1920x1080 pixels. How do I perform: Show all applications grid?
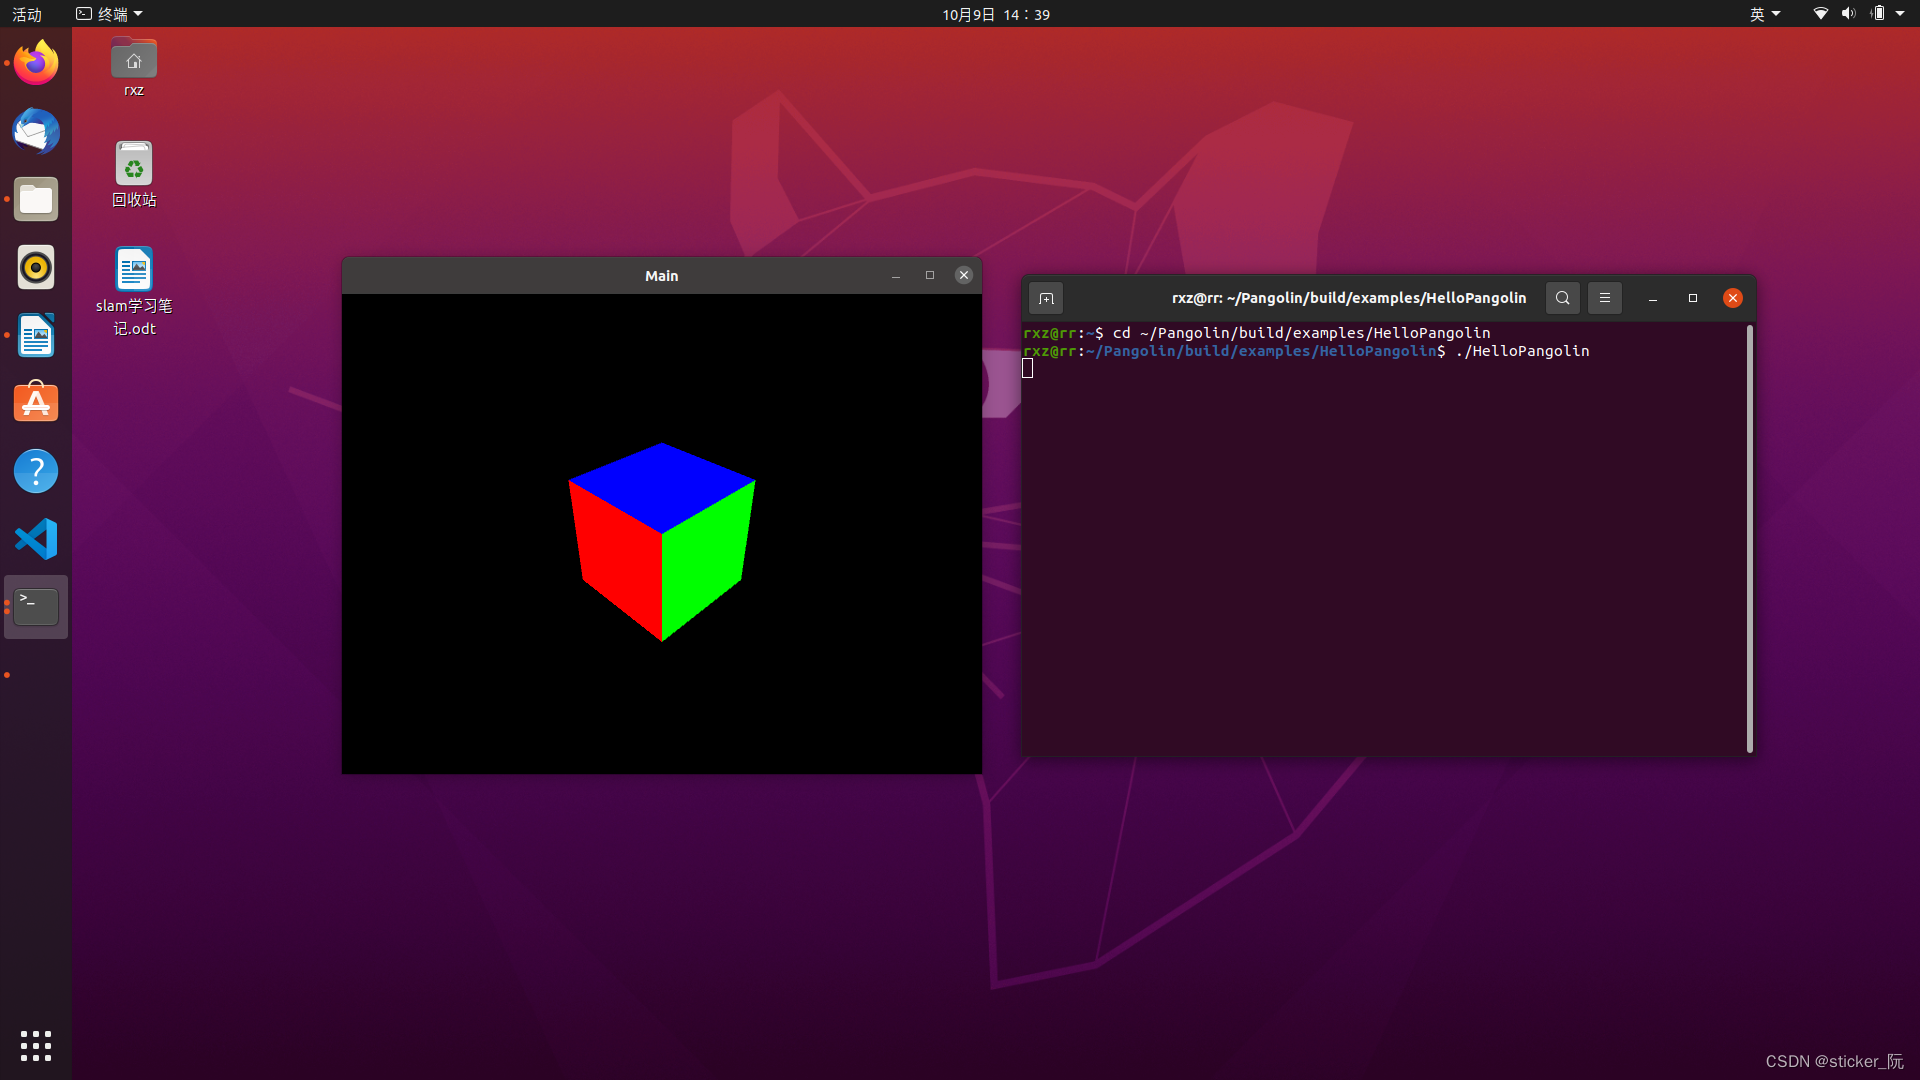36,1046
